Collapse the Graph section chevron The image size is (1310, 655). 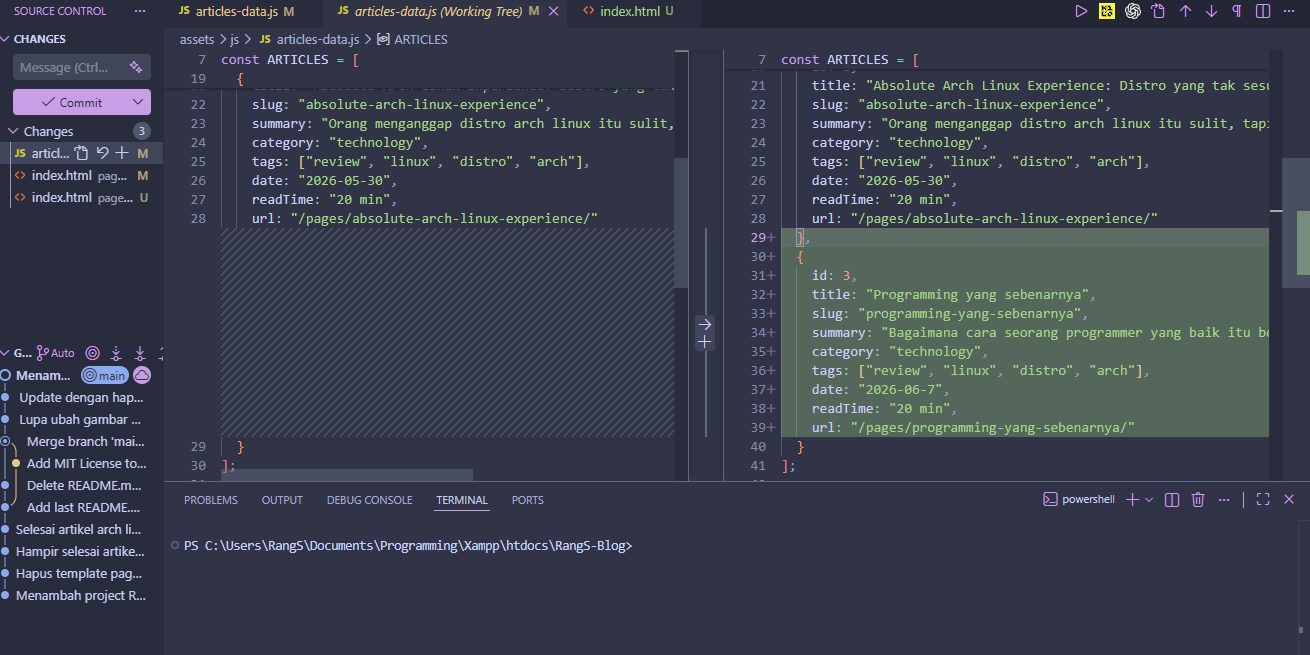point(5,353)
